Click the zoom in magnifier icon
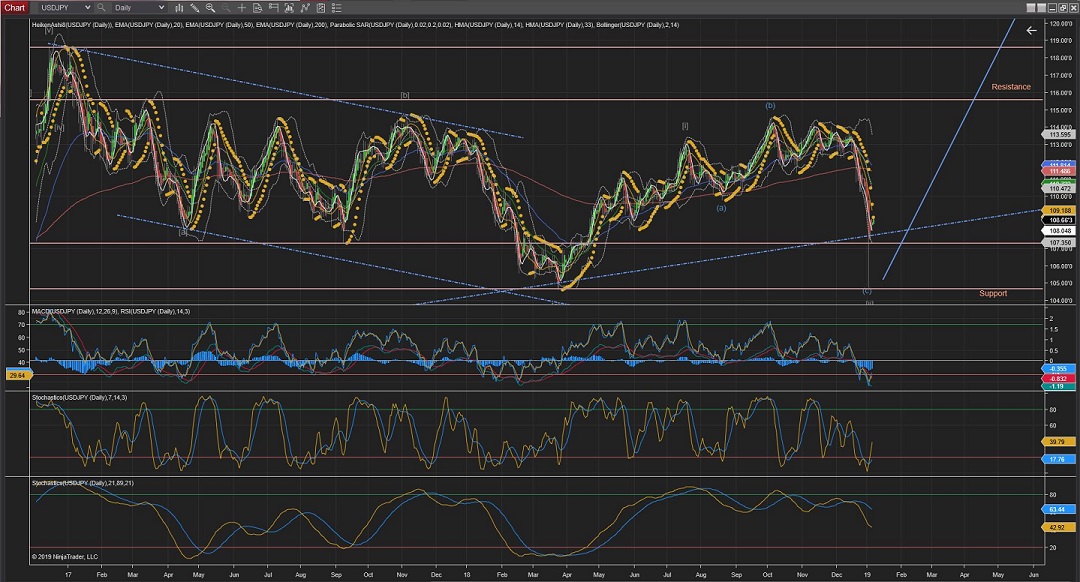1080x582 pixels. [210, 8]
